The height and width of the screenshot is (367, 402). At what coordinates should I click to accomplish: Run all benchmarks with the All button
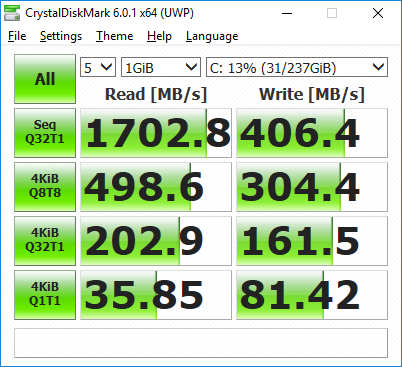coord(45,79)
